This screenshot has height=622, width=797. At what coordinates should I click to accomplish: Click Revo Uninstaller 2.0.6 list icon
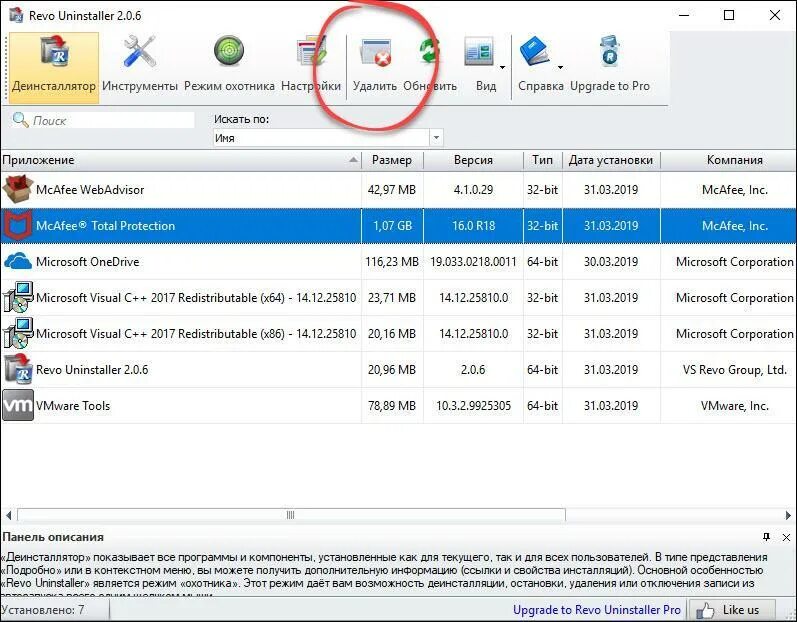[18, 369]
